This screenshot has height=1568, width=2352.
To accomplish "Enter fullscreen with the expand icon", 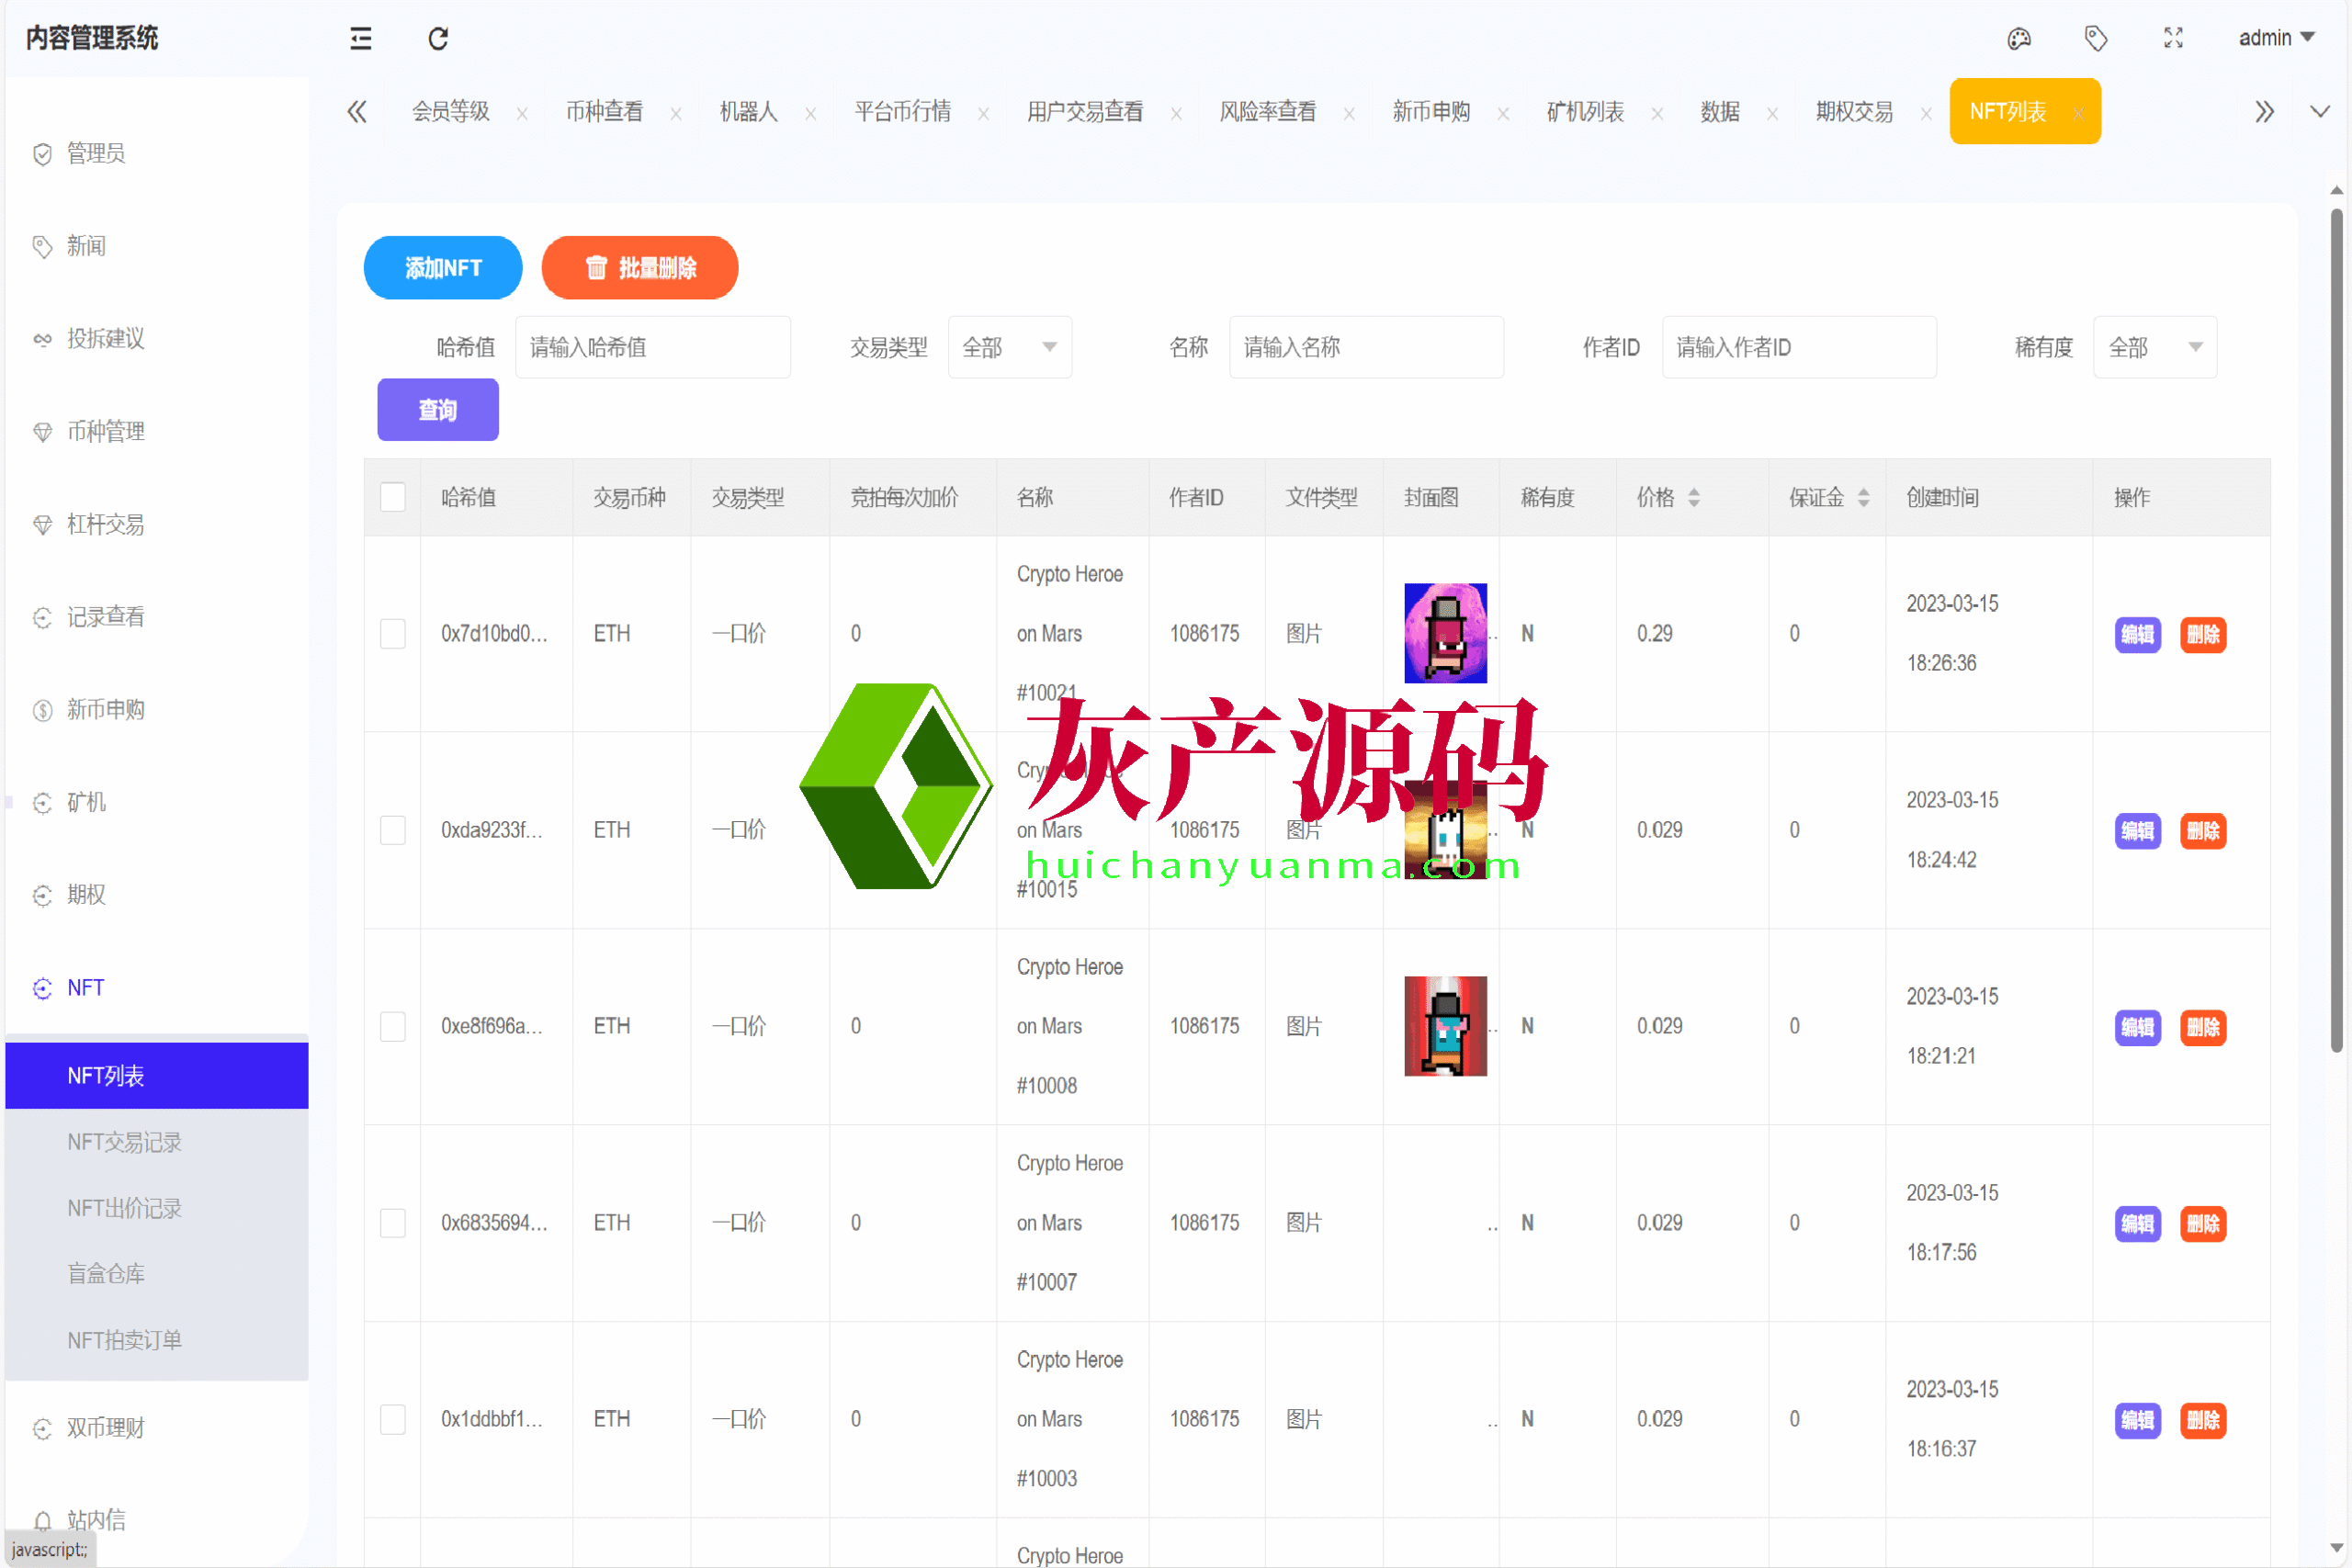I will point(2173,39).
